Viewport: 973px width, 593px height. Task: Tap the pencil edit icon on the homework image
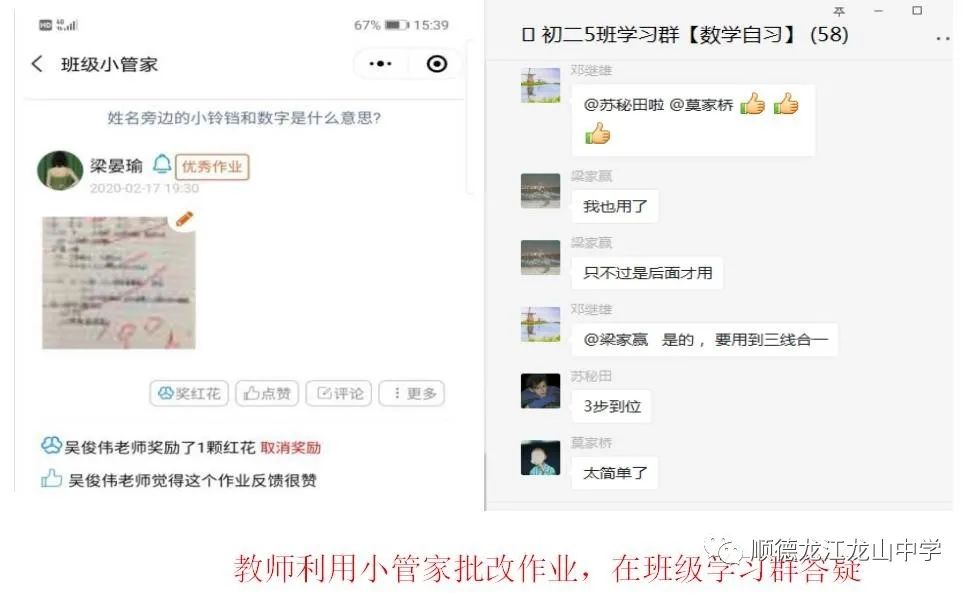click(184, 218)
